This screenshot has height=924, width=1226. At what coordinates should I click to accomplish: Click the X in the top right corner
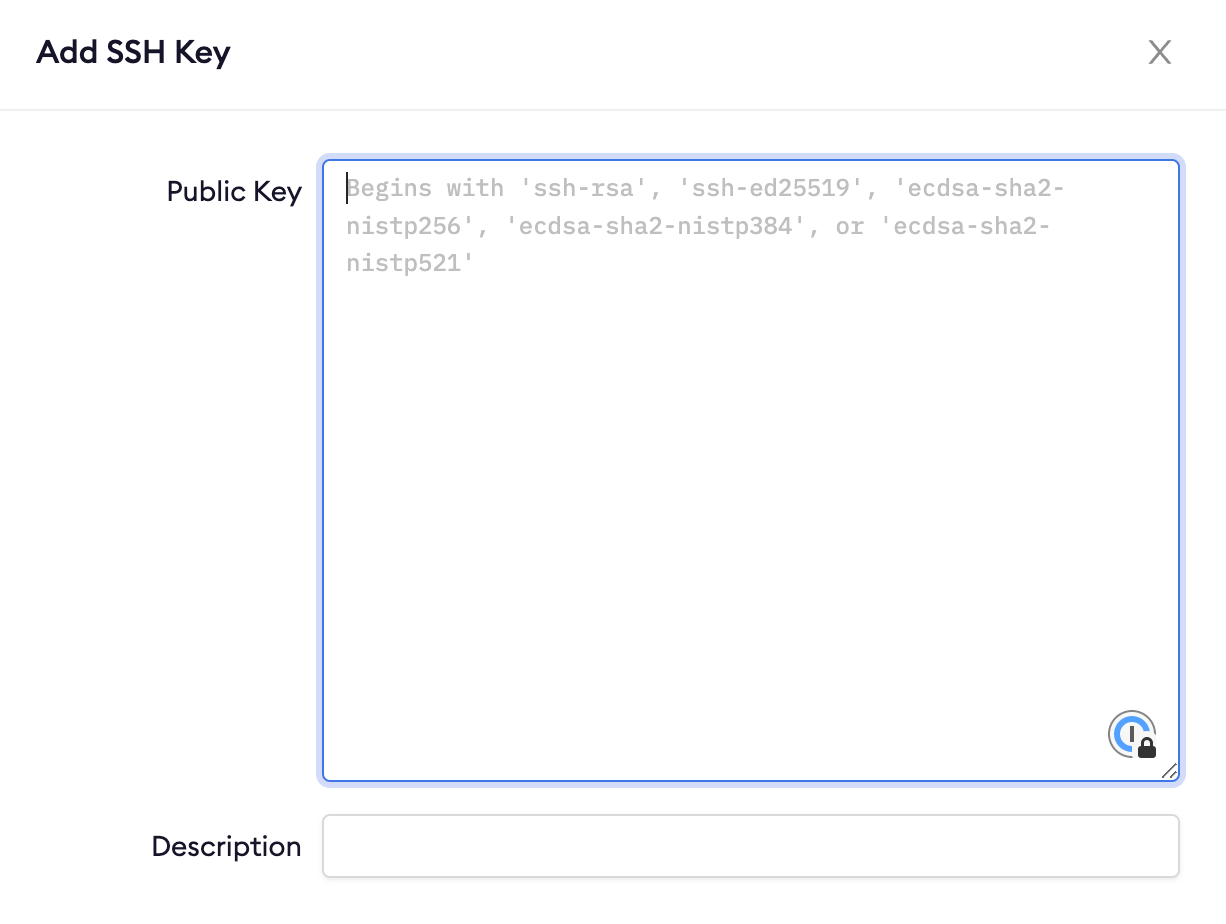tap(1159, 52)
